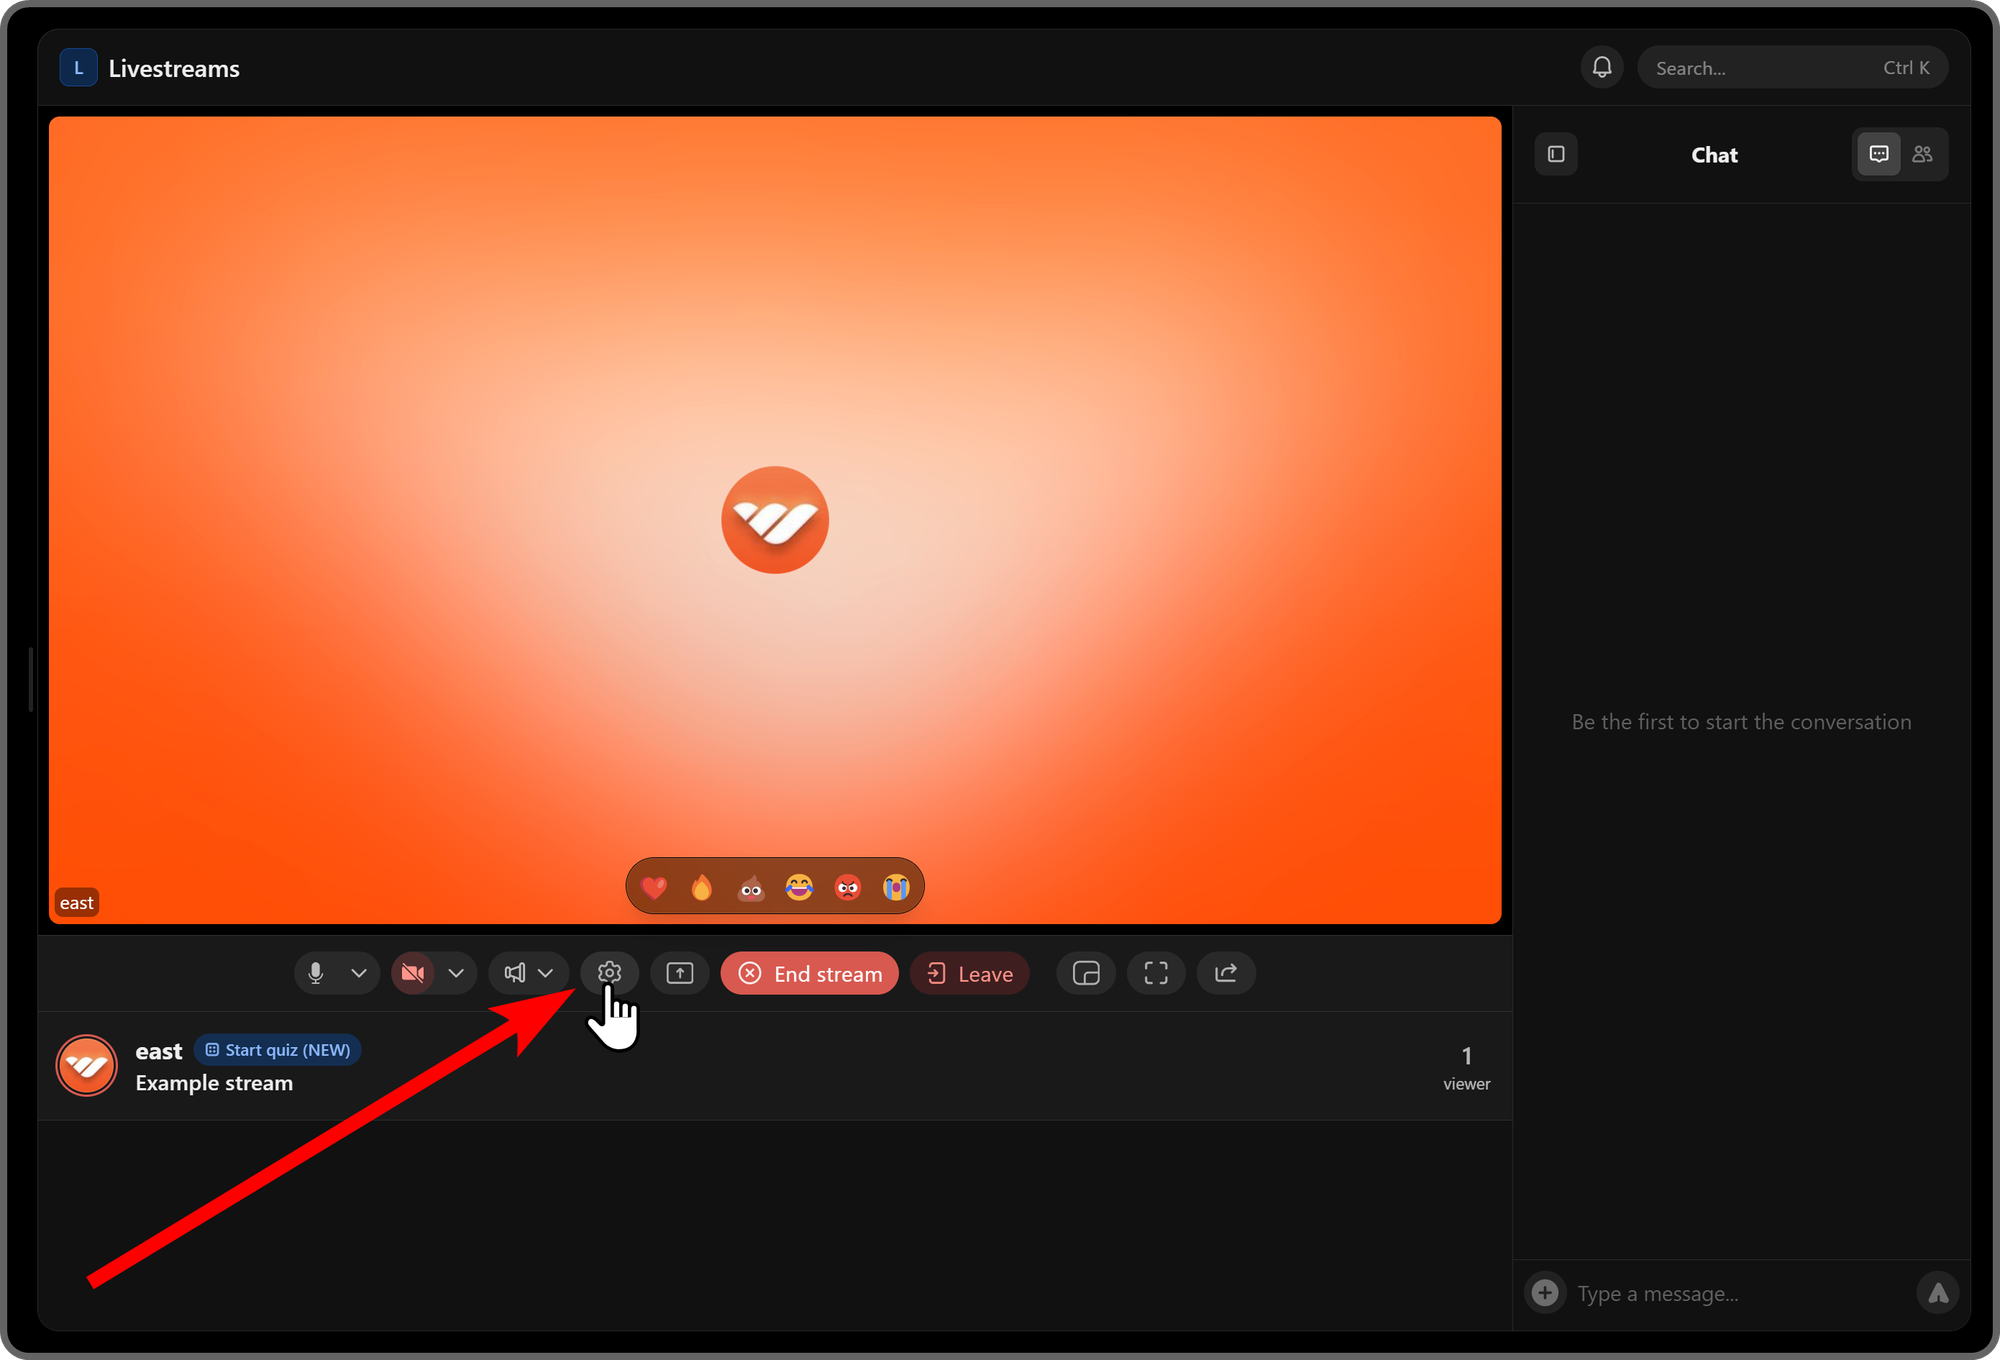Send the fire emoji reaction
Viewport: 2000px width, 1360px height.
[x=702, y=887]
